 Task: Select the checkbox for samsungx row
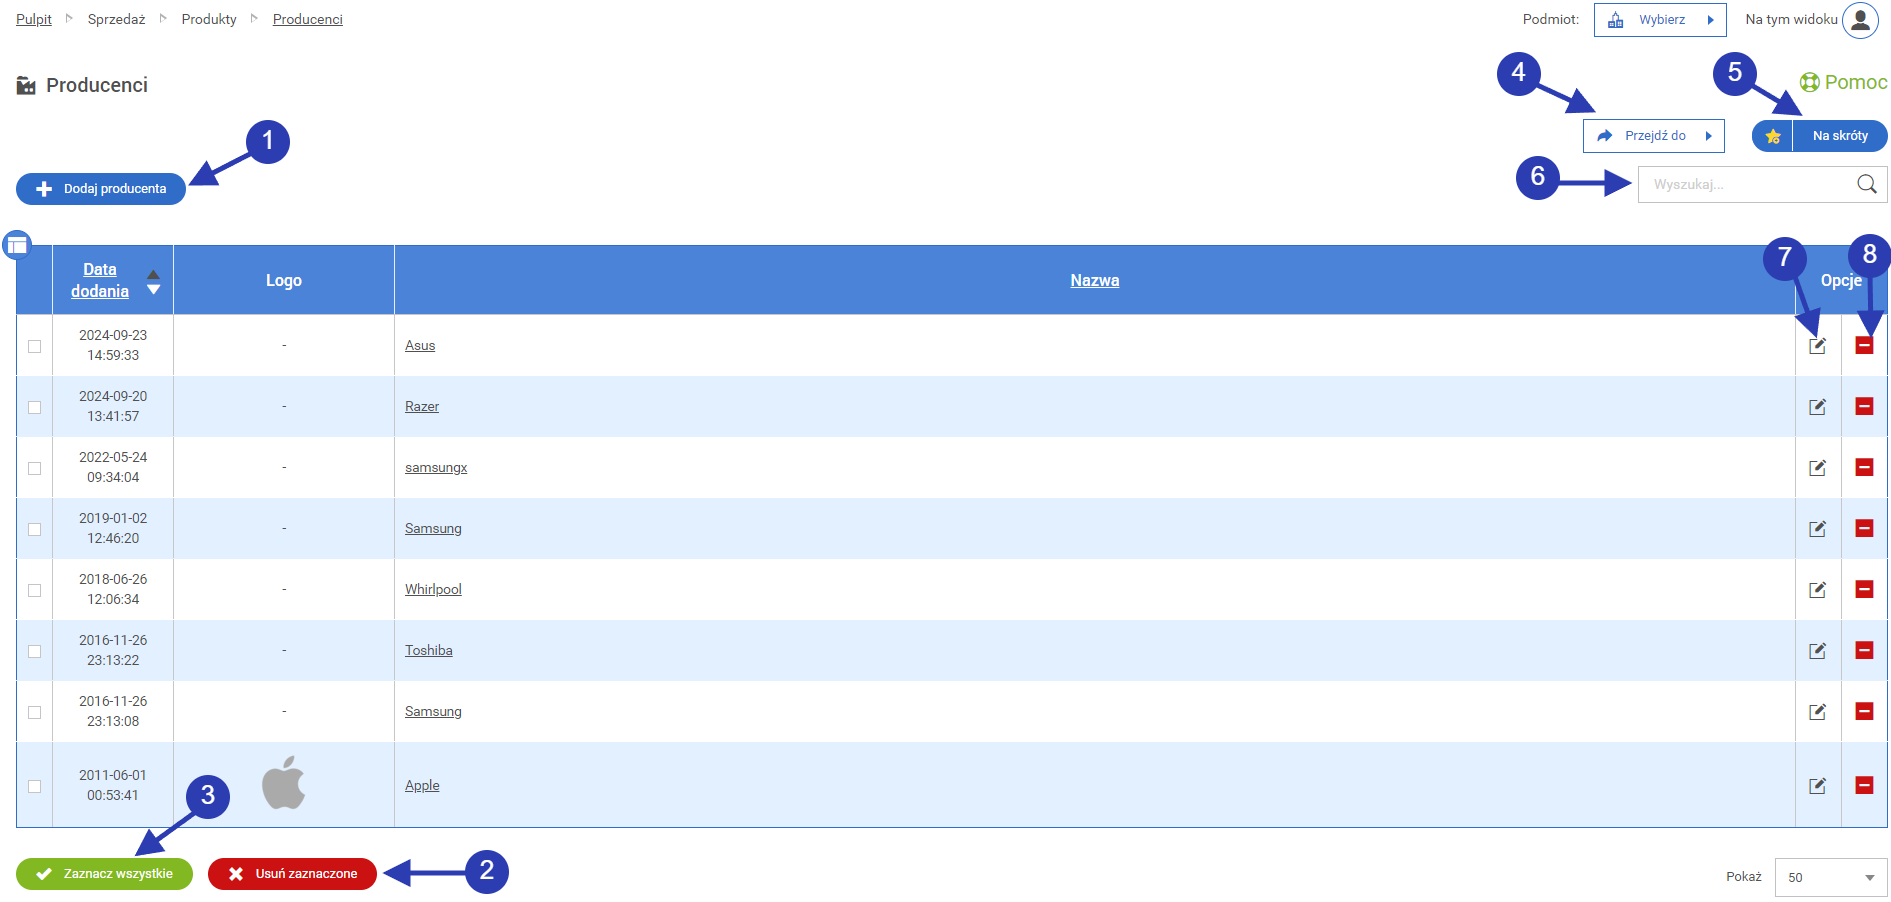(35, 468)
